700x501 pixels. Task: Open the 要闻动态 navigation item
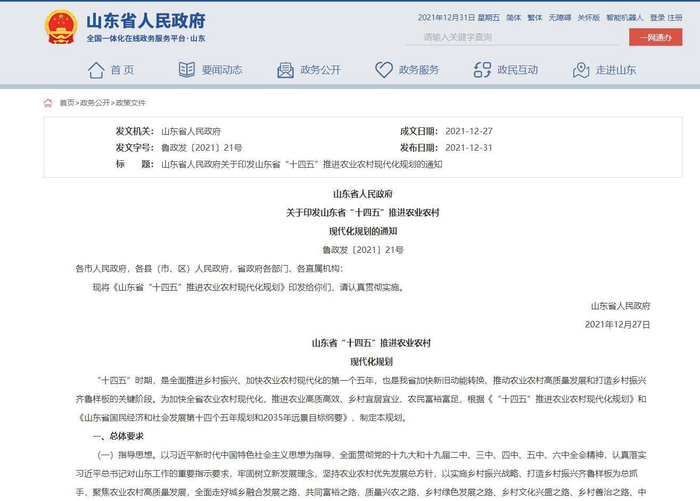[x=222, y=70]
